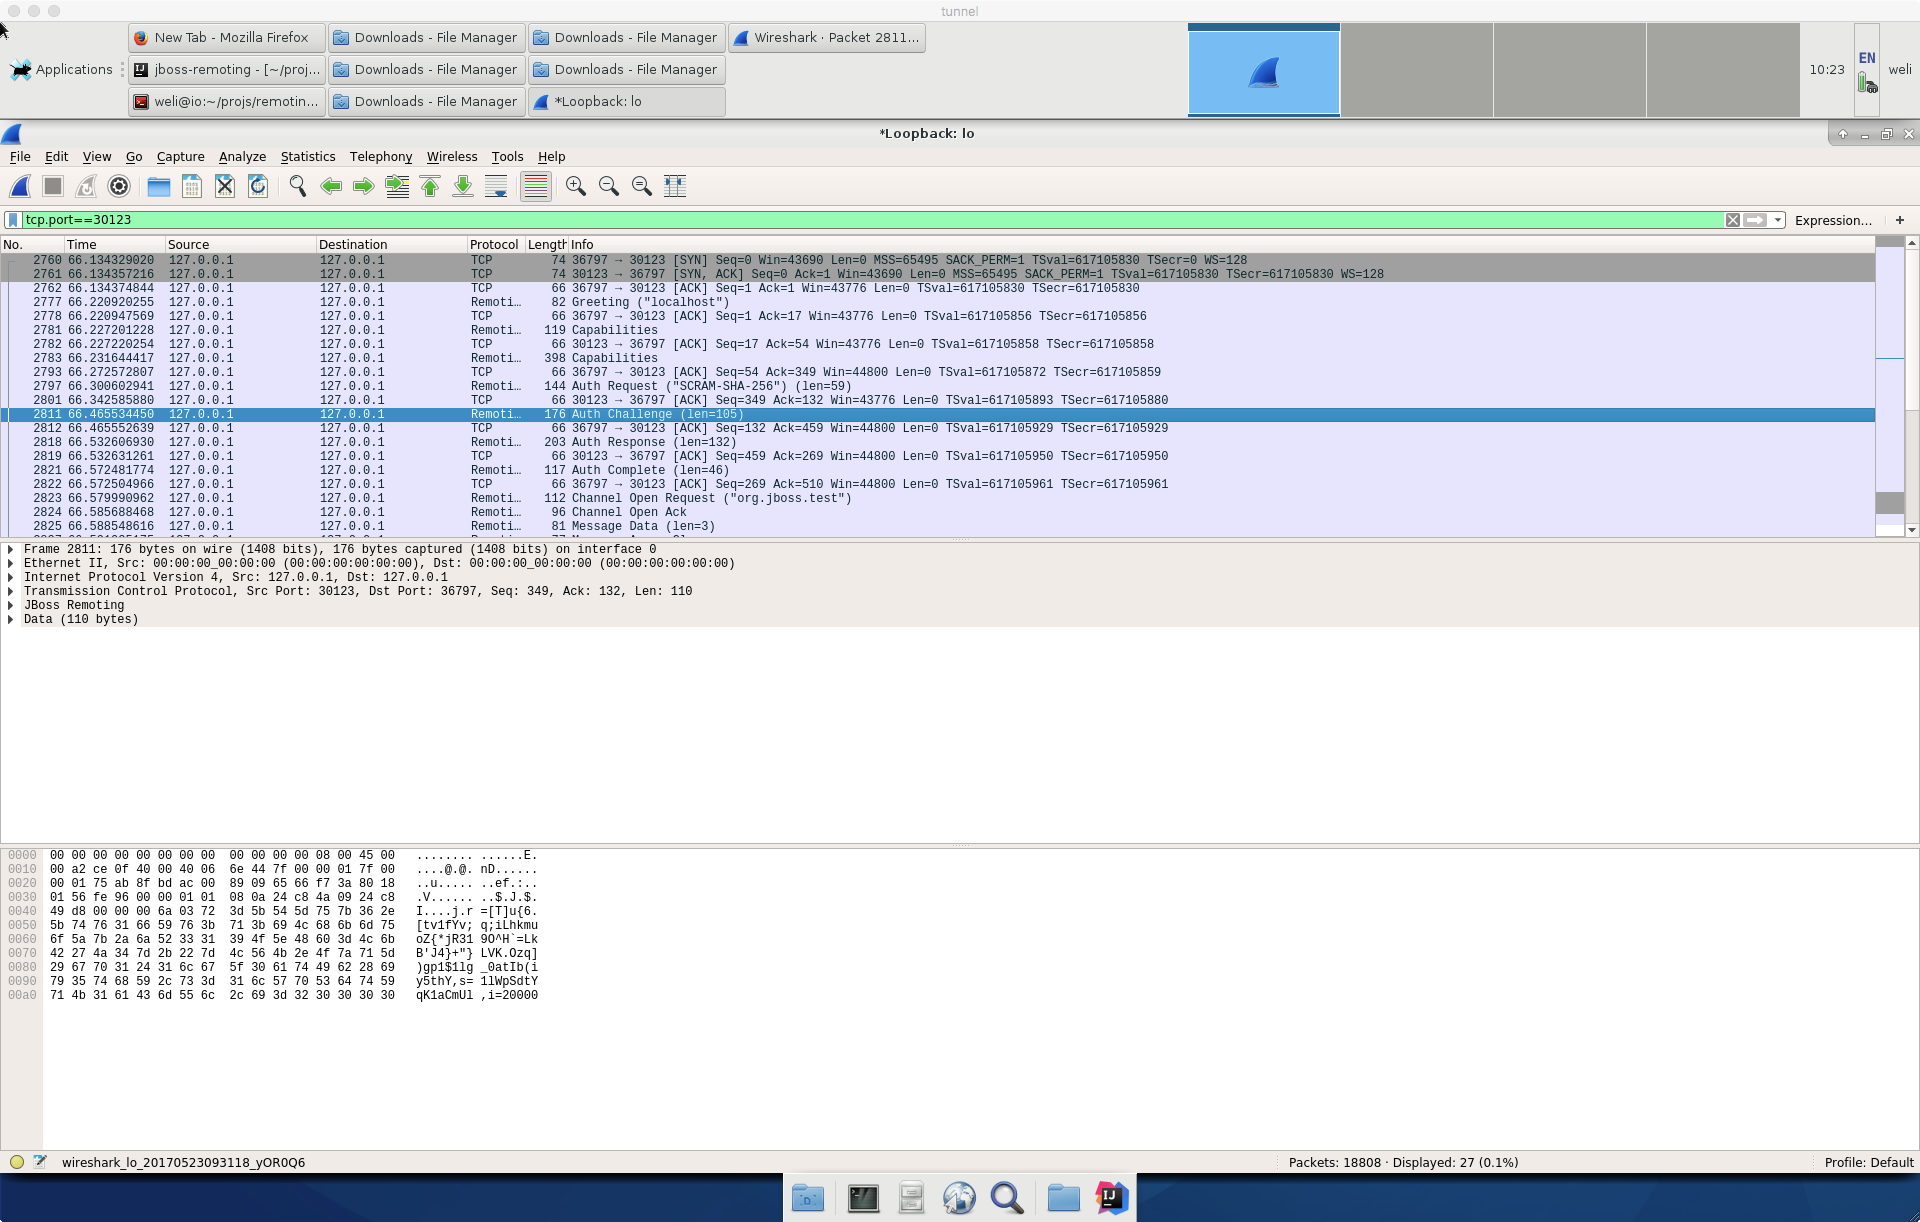Click the display filter bookmark icon
This screenshot has width=1920, height=1222.
13,220
